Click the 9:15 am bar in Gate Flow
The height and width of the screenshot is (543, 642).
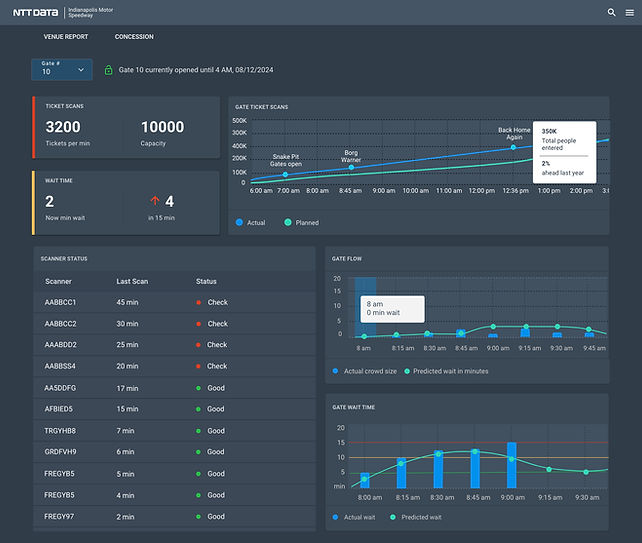pos(525,333)
